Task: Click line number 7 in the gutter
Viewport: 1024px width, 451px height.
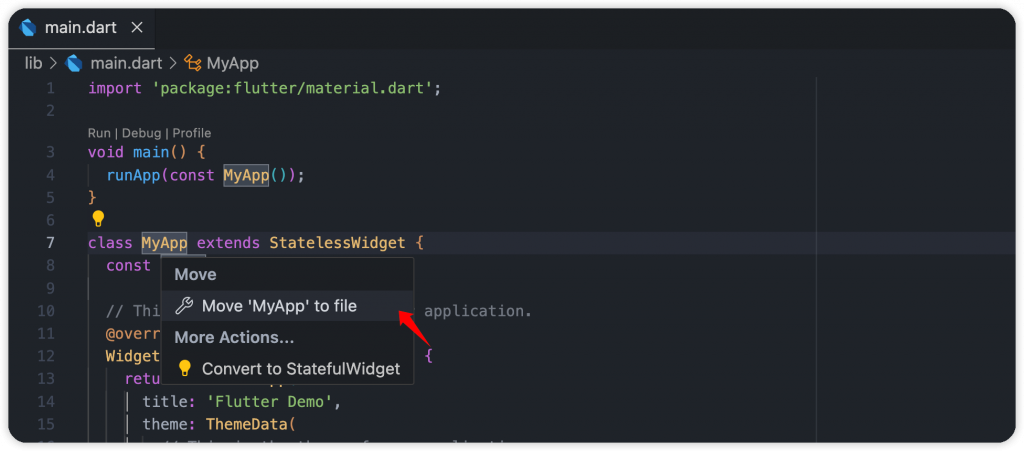Action: pyautogui.click(x=50, y=243)
